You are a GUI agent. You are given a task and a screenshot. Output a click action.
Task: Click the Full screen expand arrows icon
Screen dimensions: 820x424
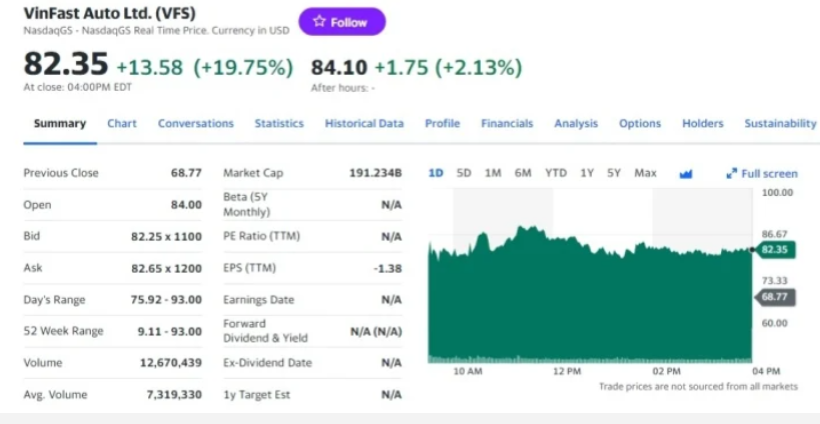732,173
